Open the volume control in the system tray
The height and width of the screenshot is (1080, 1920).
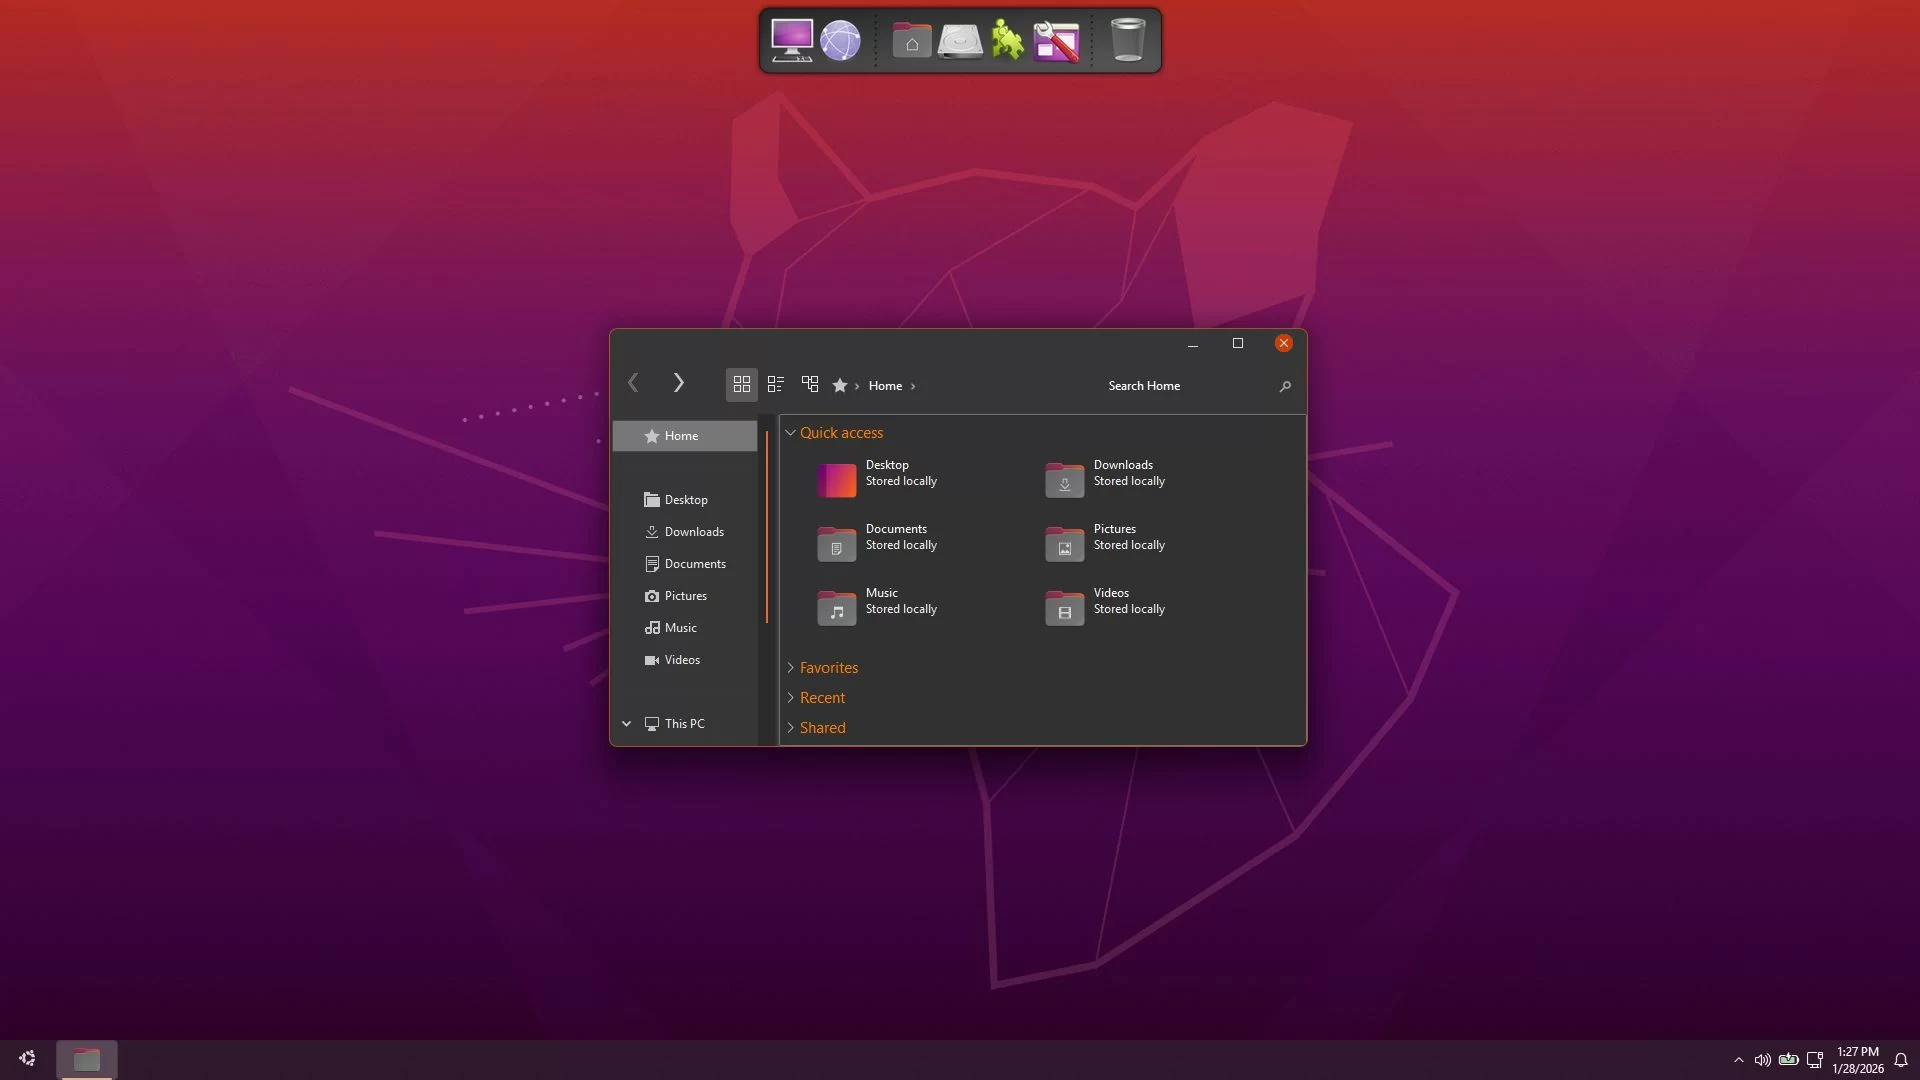[x=1762, y=1060]
